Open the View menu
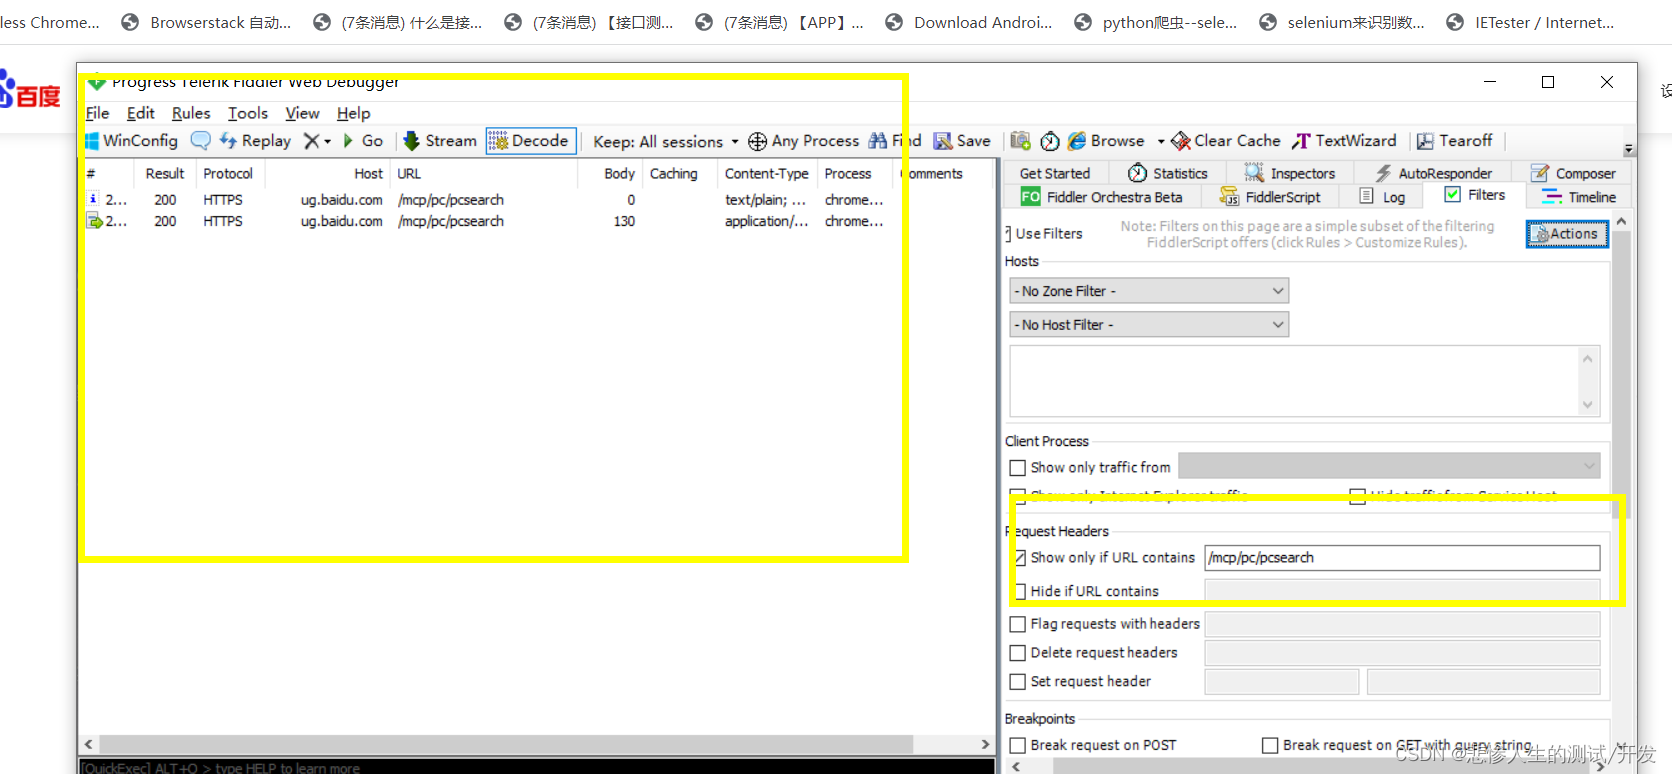 (x=302, y=113)
